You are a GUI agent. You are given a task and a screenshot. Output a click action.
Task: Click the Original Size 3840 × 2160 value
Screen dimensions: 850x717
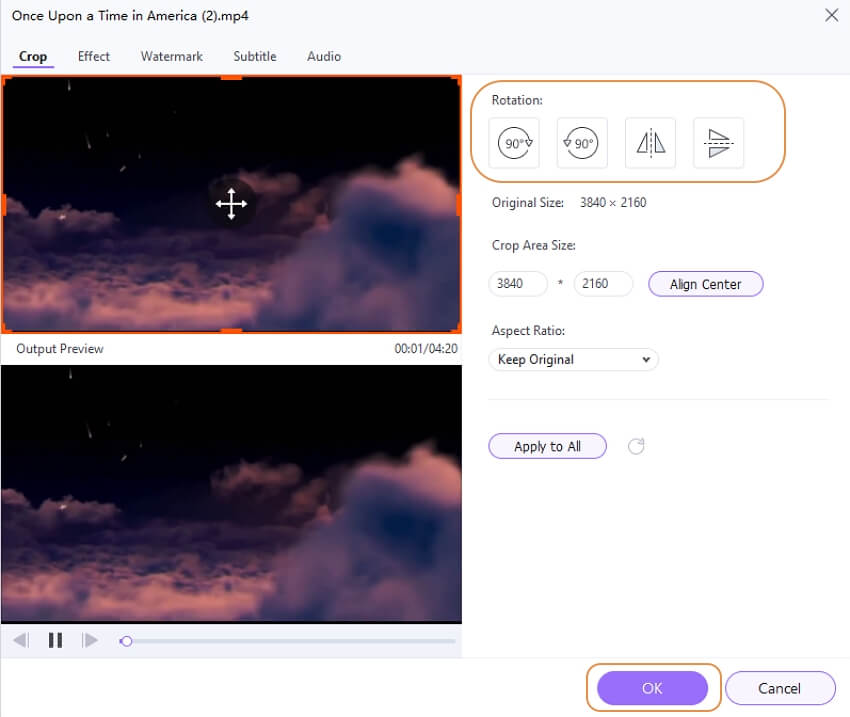click(613, 203)
